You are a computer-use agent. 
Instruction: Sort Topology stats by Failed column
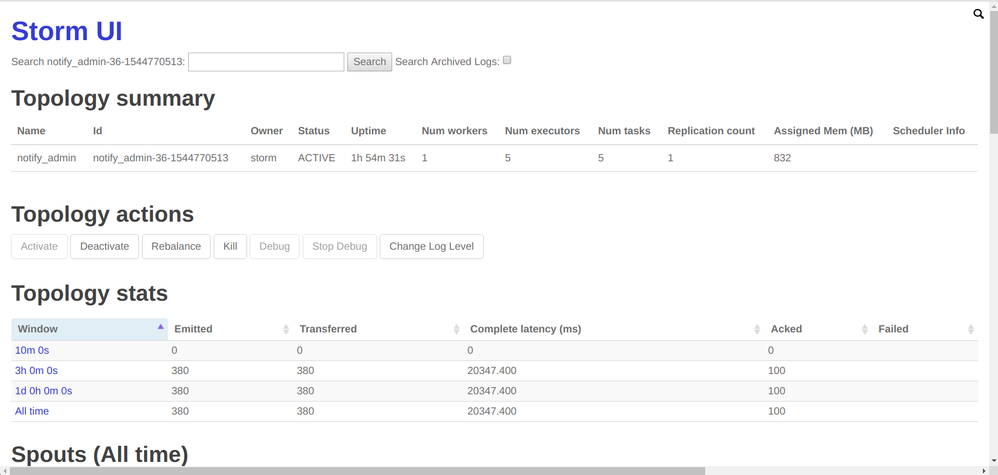[x=925, y=329]
